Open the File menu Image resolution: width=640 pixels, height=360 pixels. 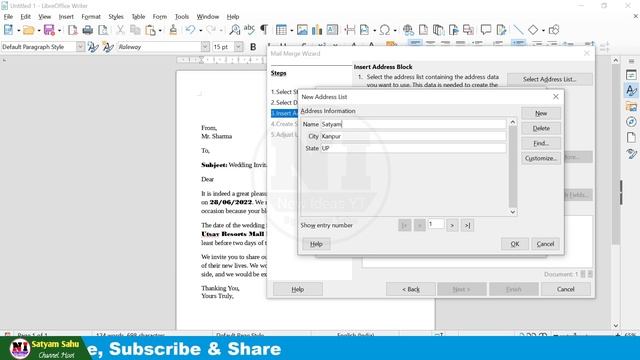tap(8, 17)
